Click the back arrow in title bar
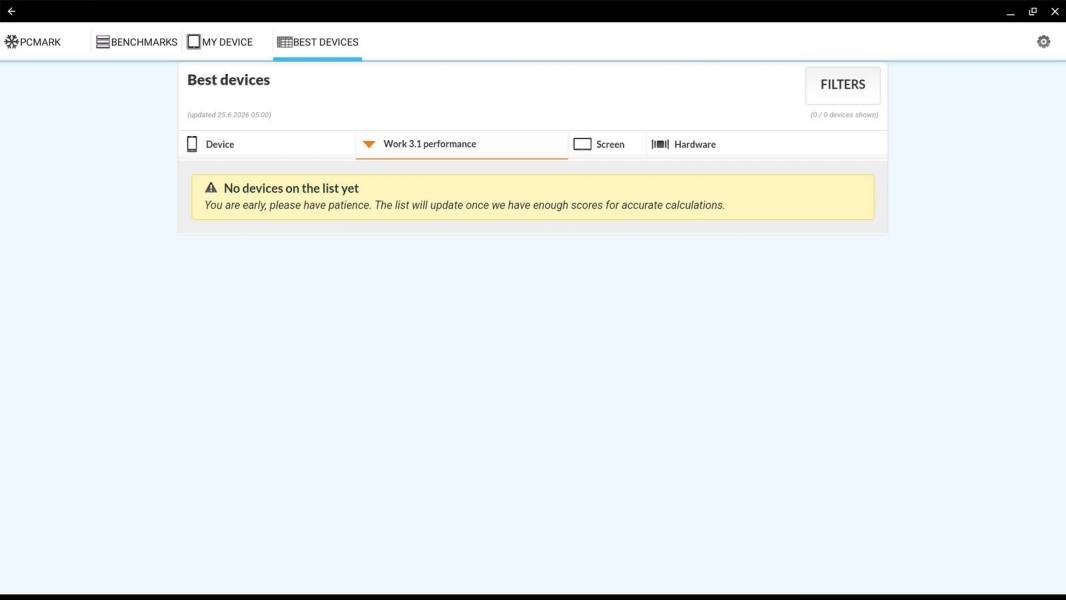 point(12,11)
